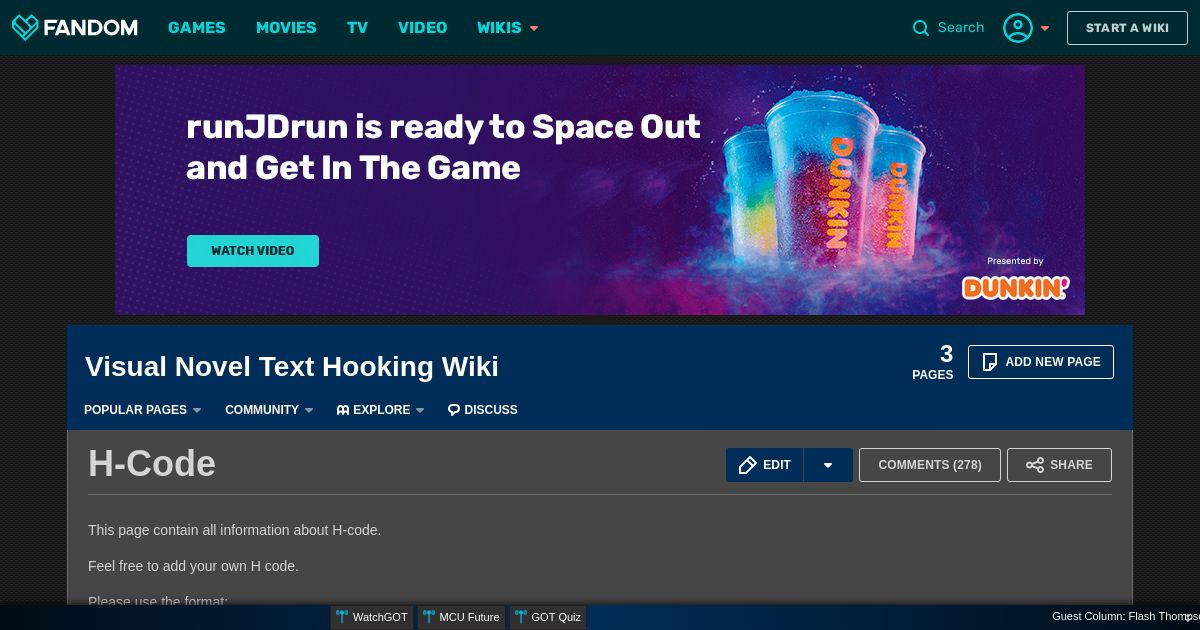The height and width of the screenshot is (630, 1200).
Task: Expand the Community menu
Action: tap(269, 410)
